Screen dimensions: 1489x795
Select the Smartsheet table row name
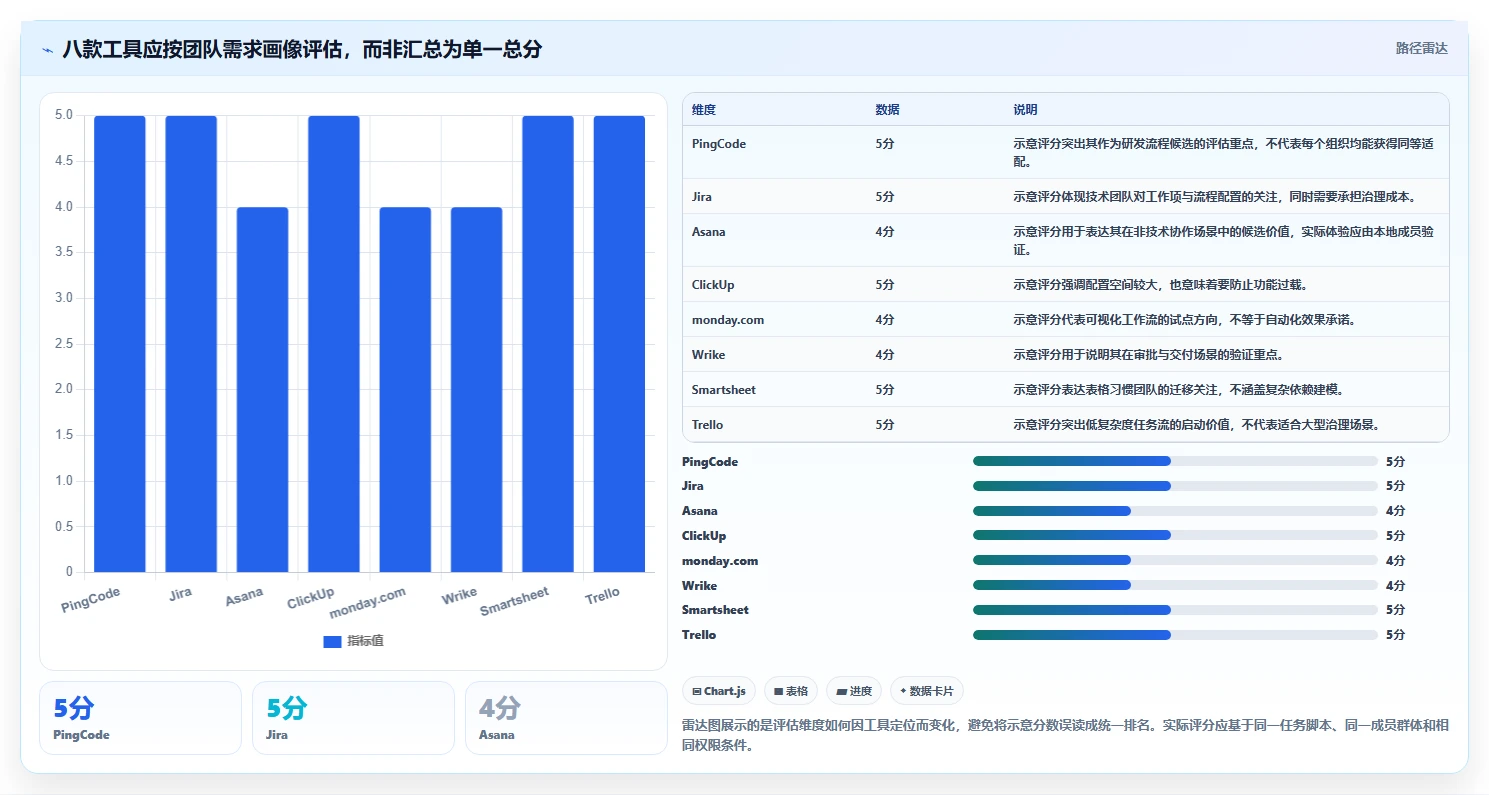tap(724, 390)
